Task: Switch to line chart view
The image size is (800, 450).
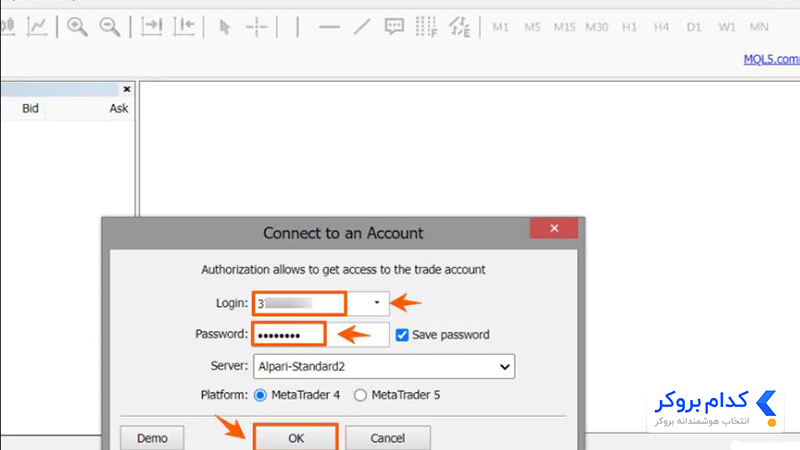Action: click(x=37, y=27)
